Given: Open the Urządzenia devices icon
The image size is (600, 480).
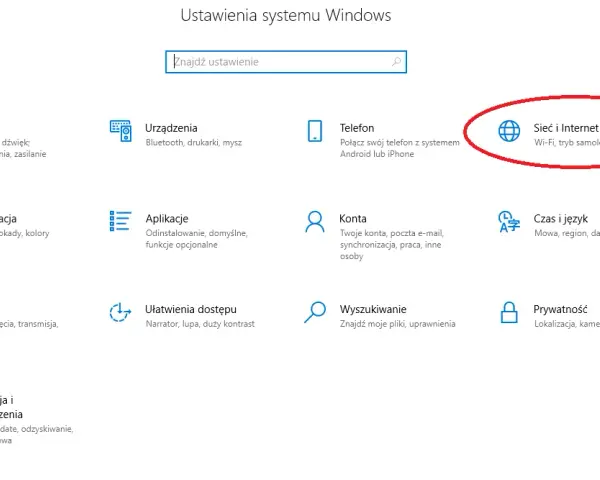Looking at the screenshot, I should coord(121,131).
